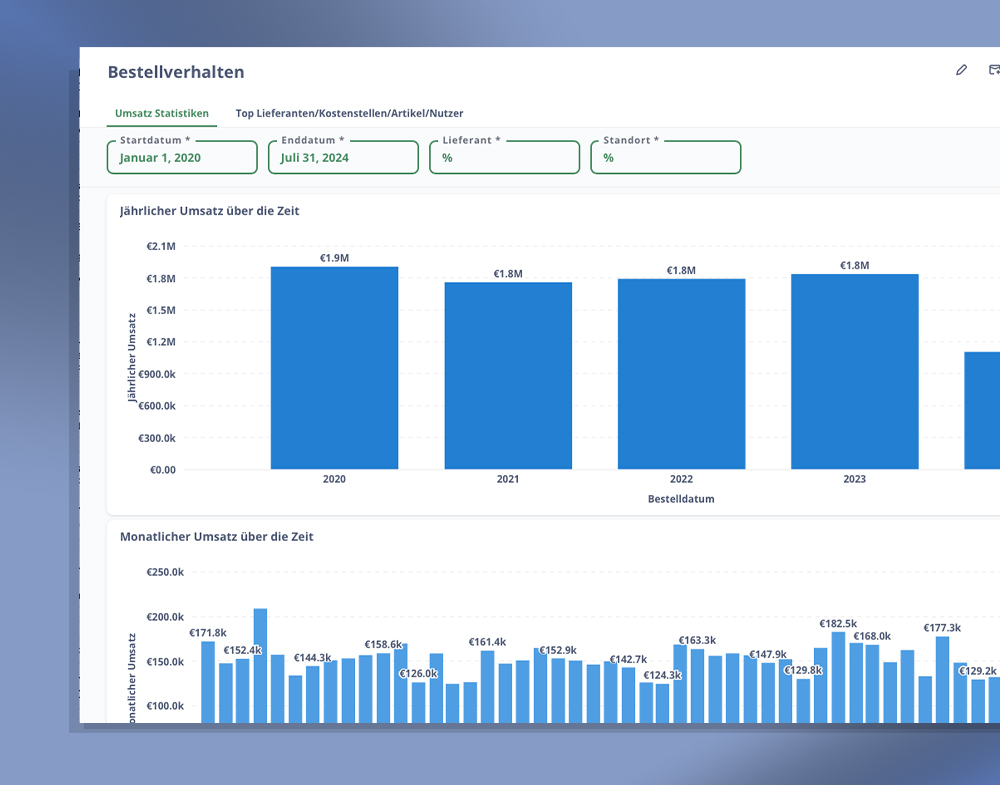Click the monthly bar labeled €124.3k
This screenshot has width=1000, height=785.
tap(662, 703)
